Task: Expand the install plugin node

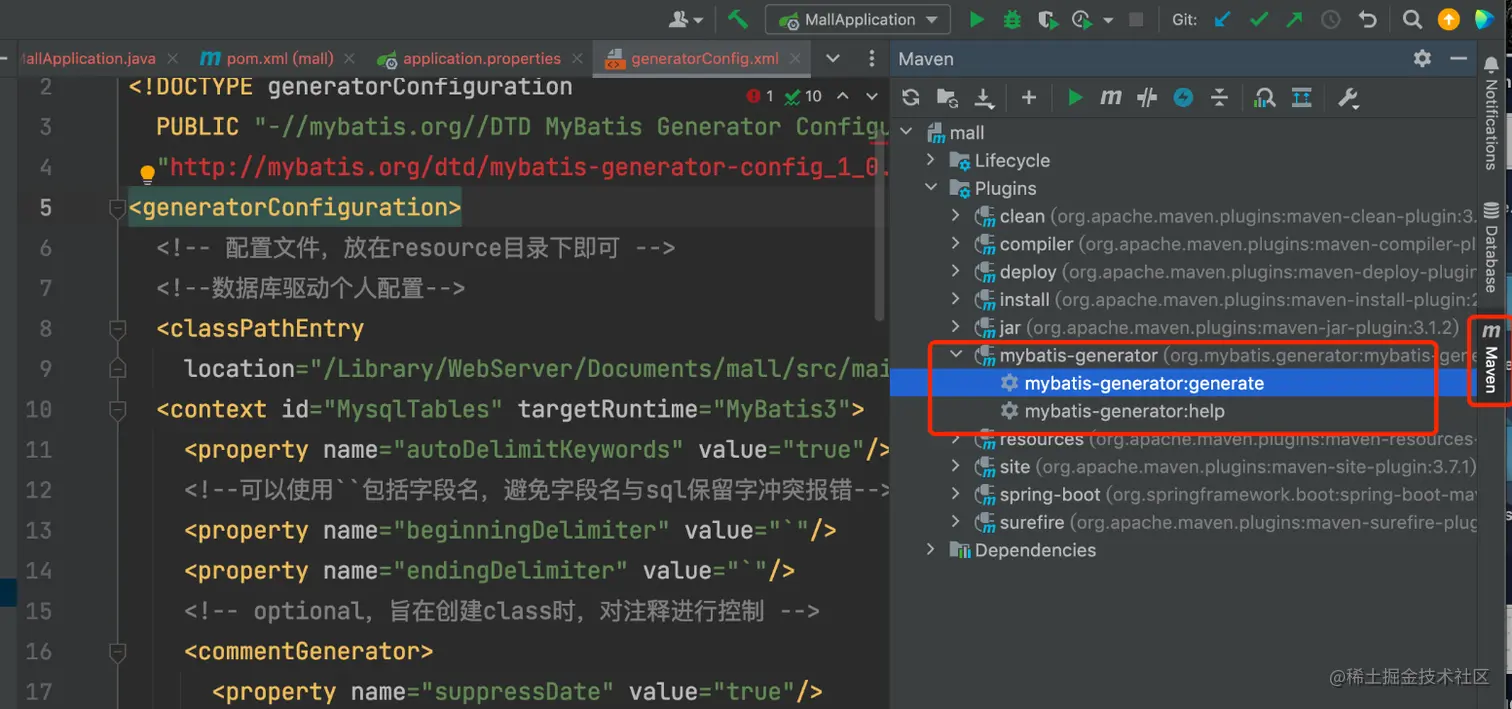Action: 956,299
